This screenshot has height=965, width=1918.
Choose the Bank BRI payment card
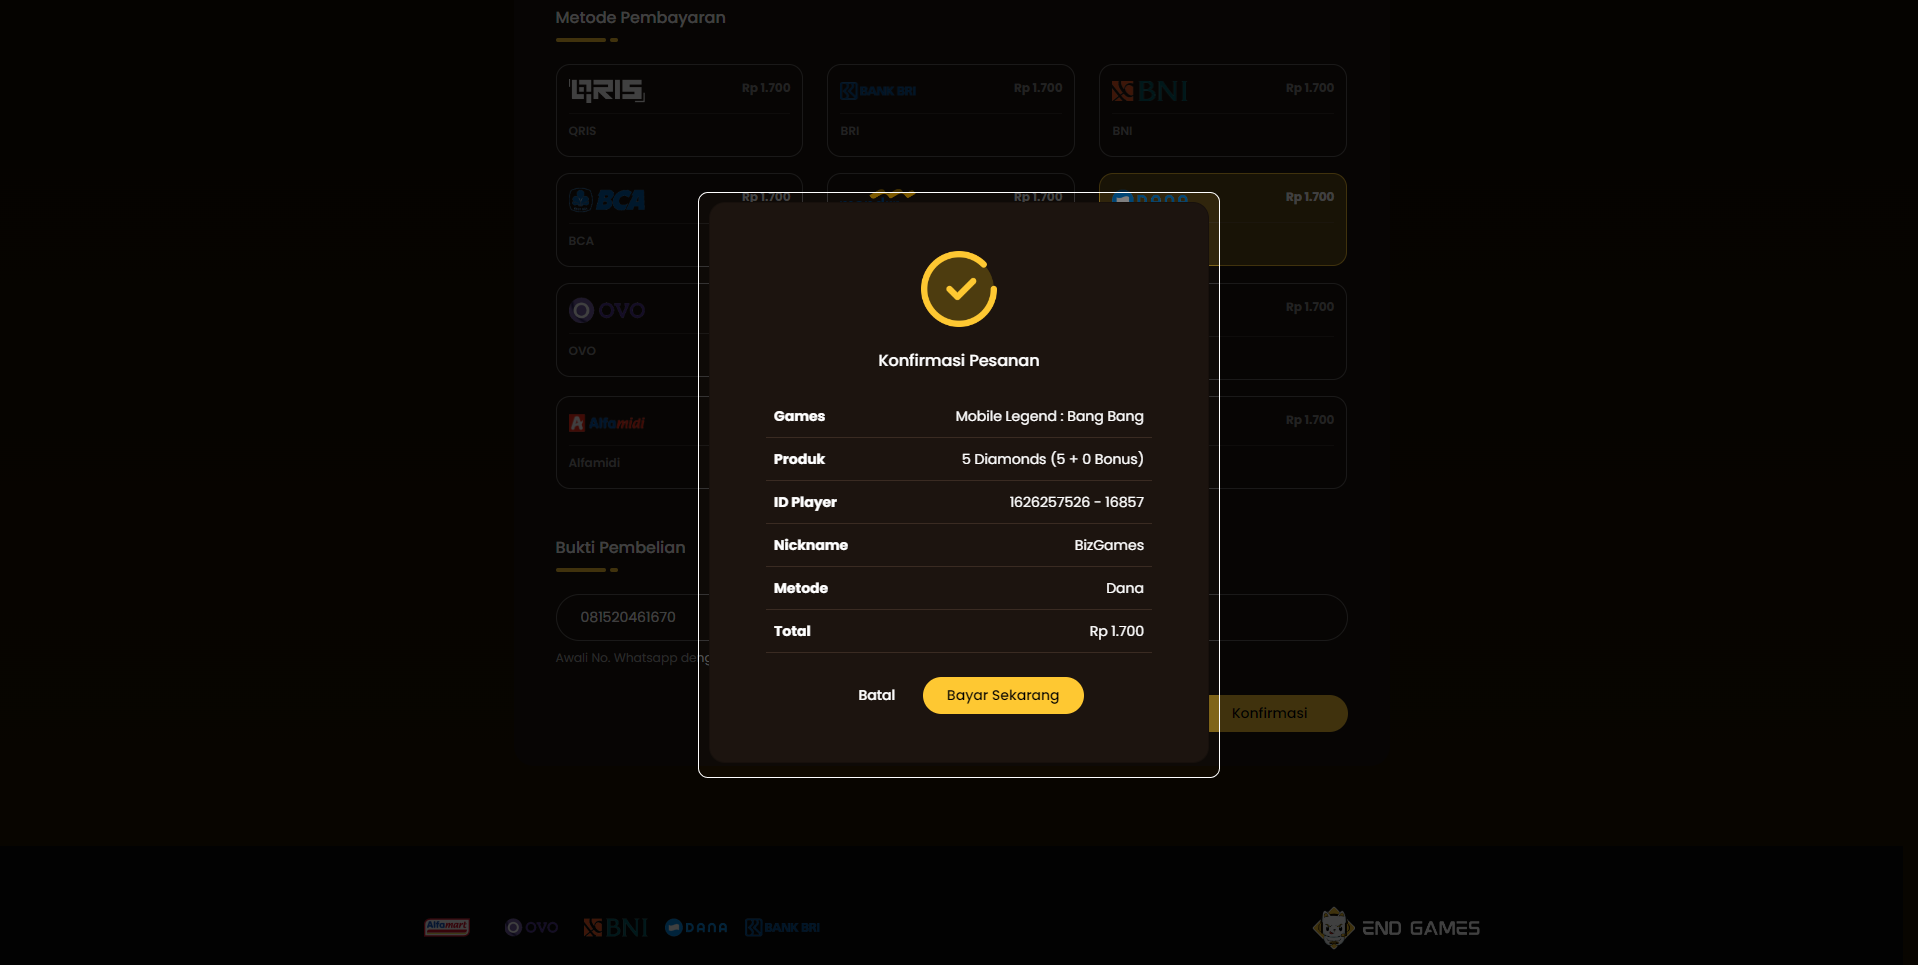pos(950,110)
